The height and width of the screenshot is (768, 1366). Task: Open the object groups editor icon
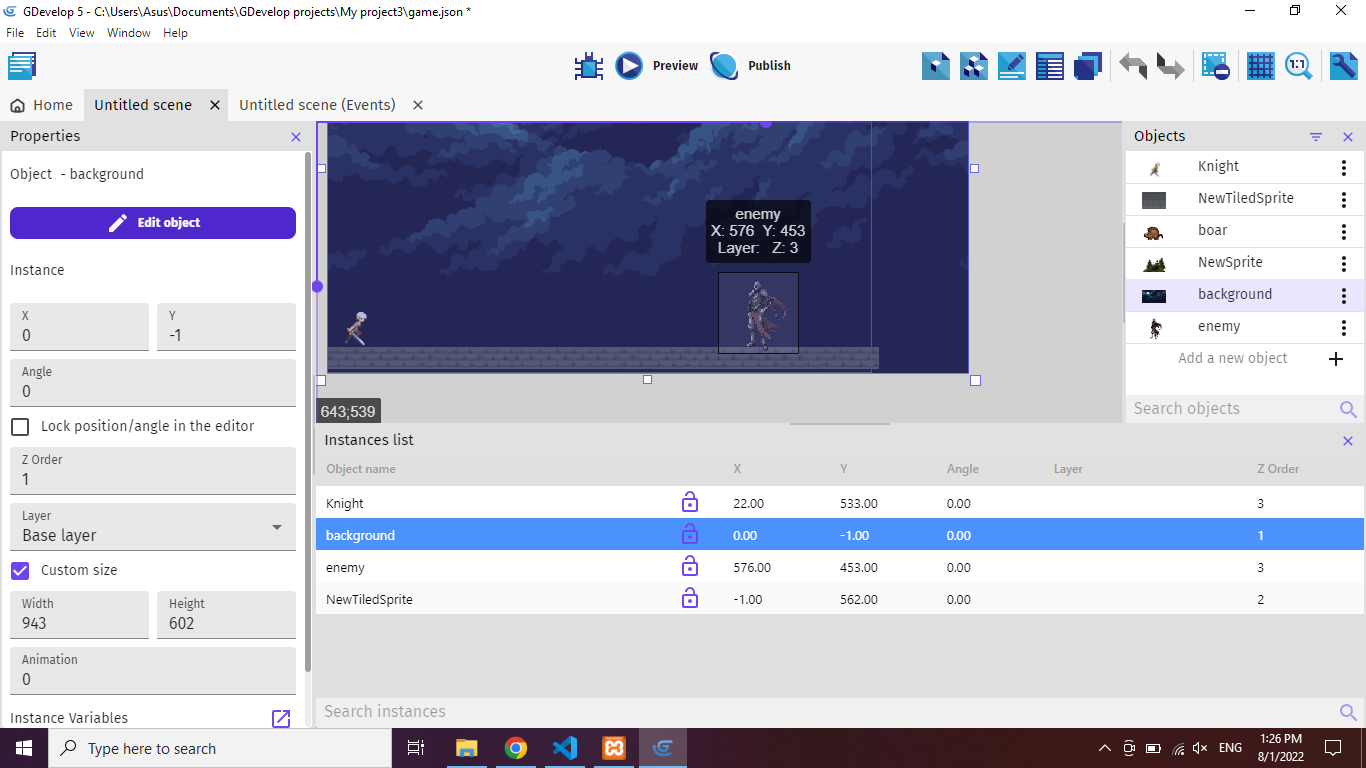[974, 66]
